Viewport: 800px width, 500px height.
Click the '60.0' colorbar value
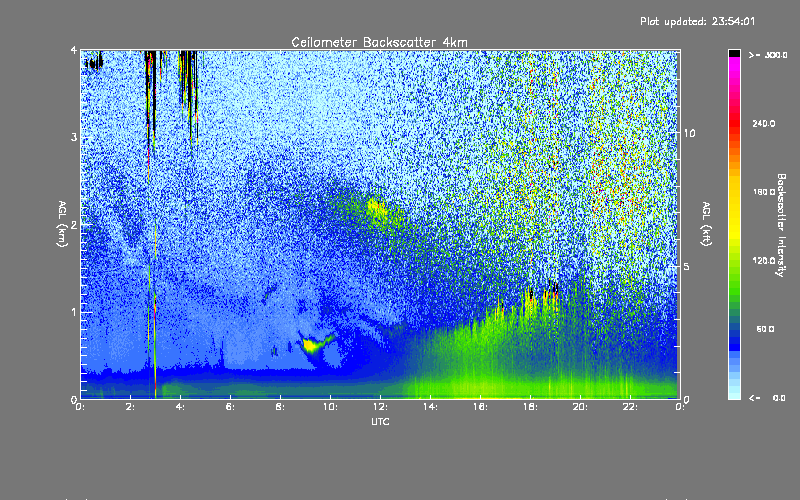tap(765, 329)
